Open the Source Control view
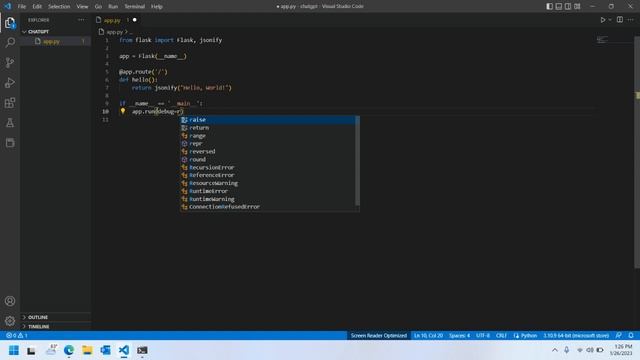The height and width of the screenshot is (360, 640). pyautogui.click(x=10, y=62)
